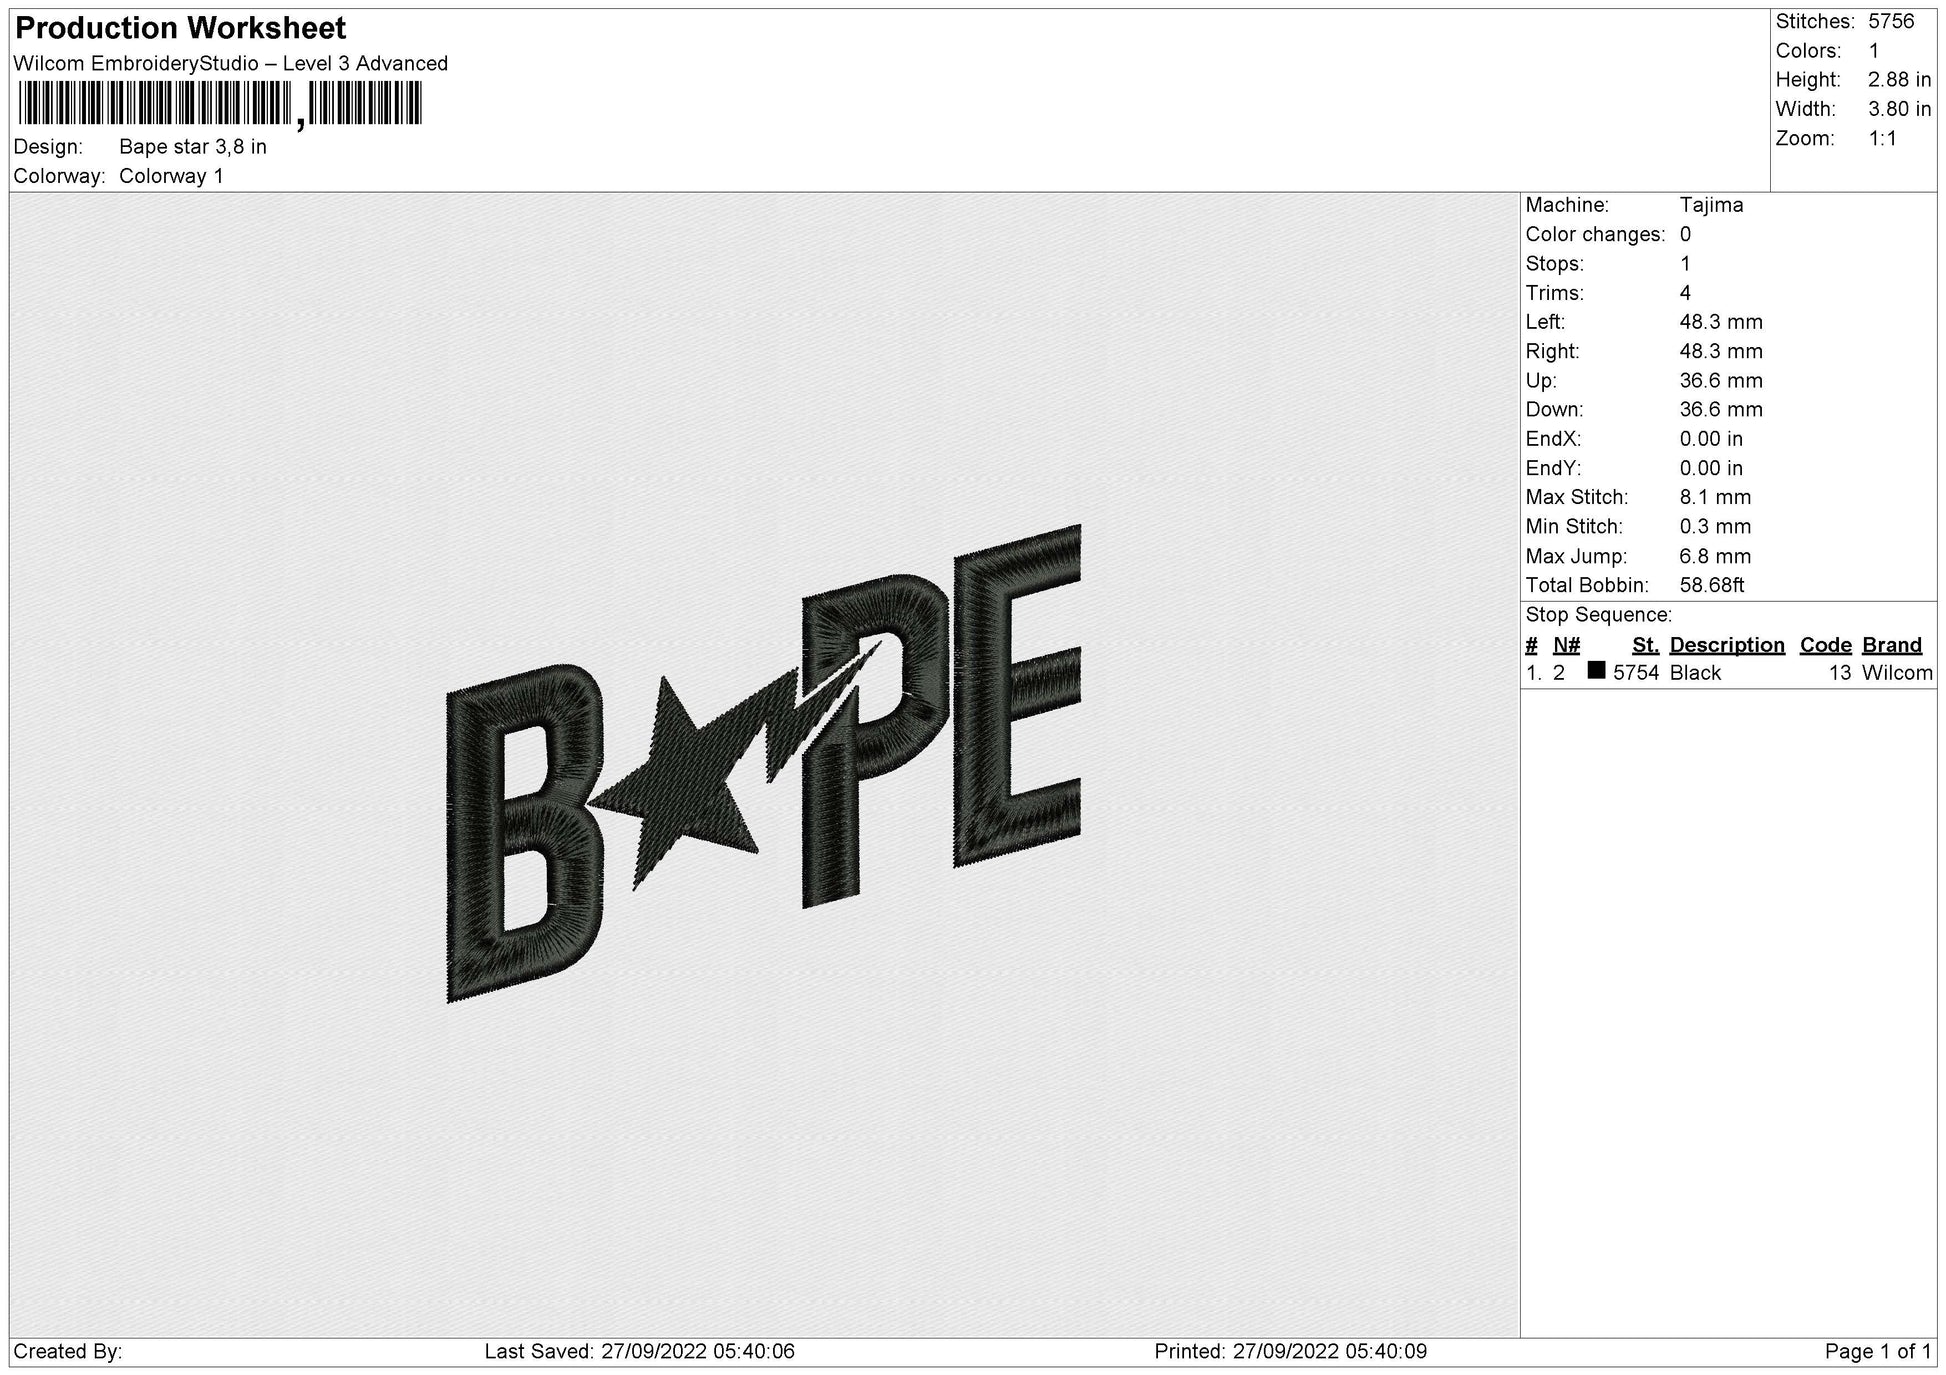
Task: Click the 'Down:' label
Action: 1555,410
